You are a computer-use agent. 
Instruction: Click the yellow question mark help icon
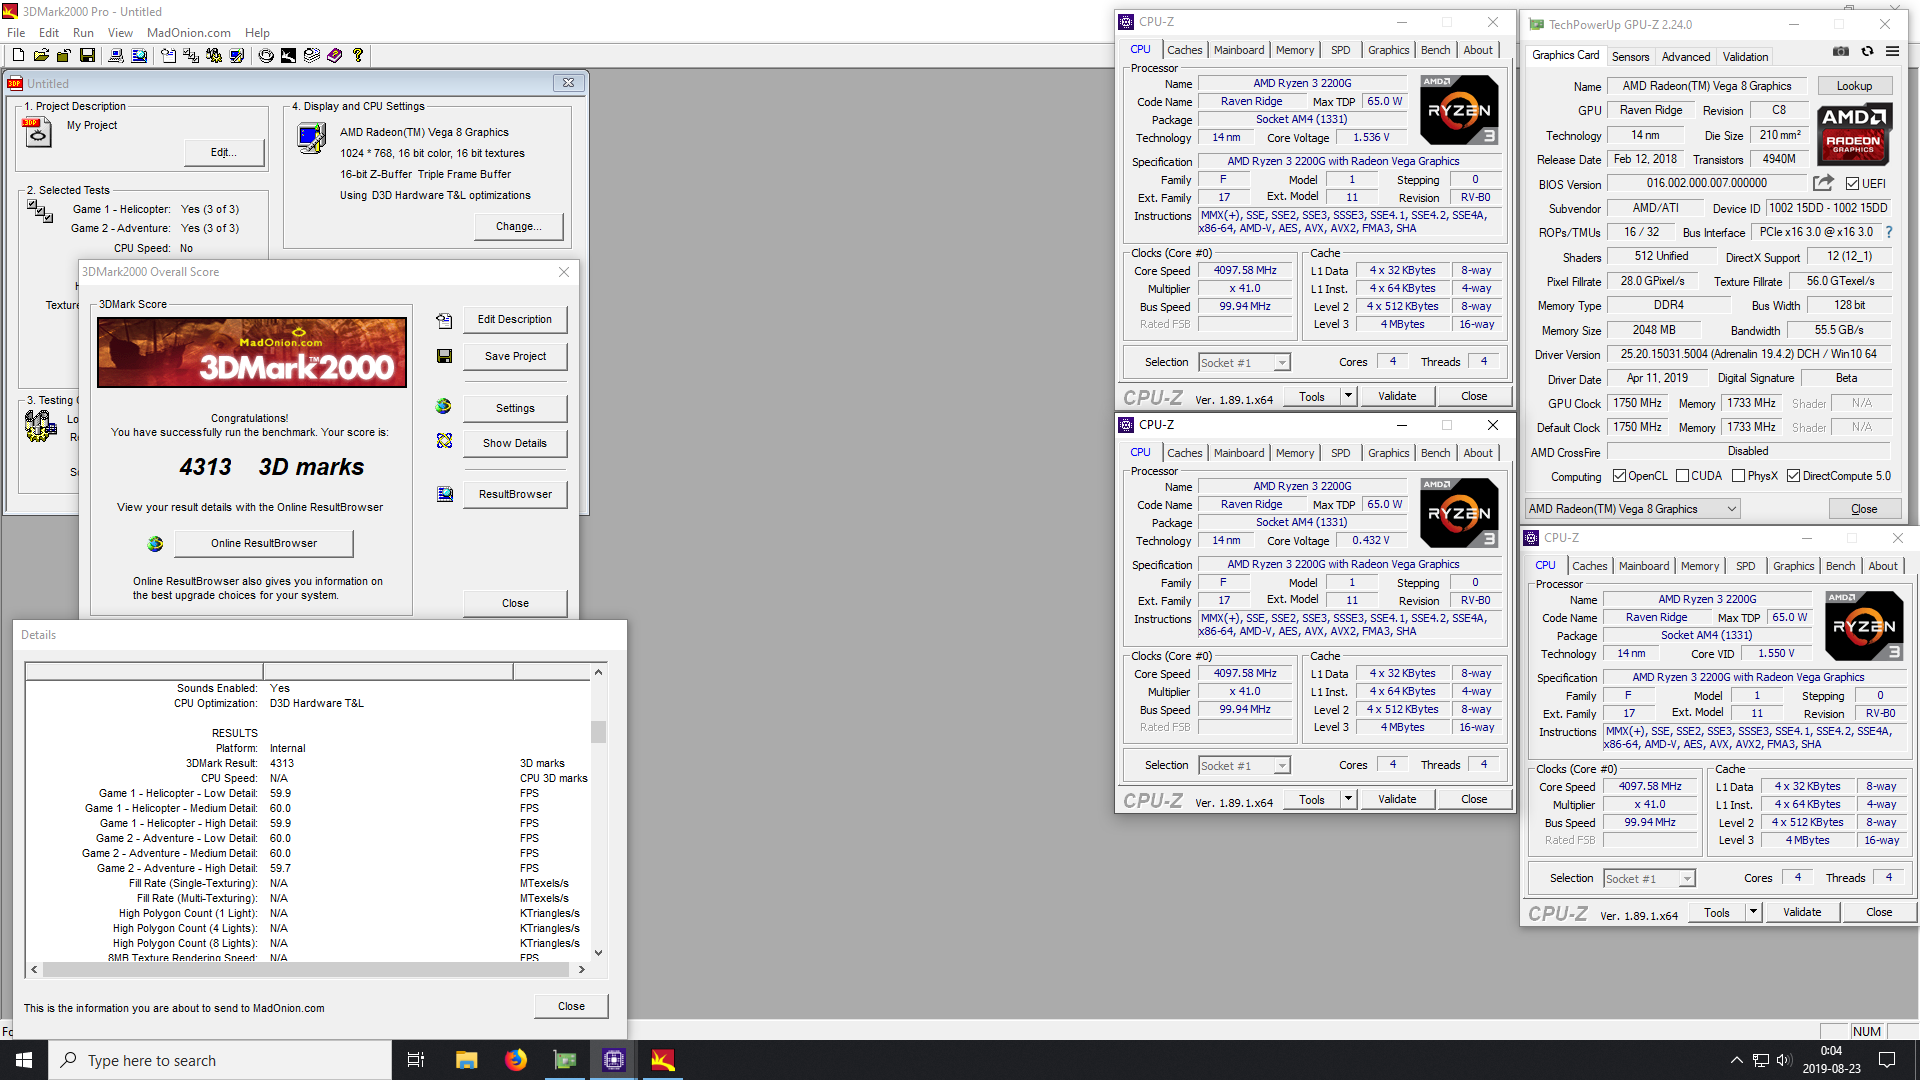(357, 56)
